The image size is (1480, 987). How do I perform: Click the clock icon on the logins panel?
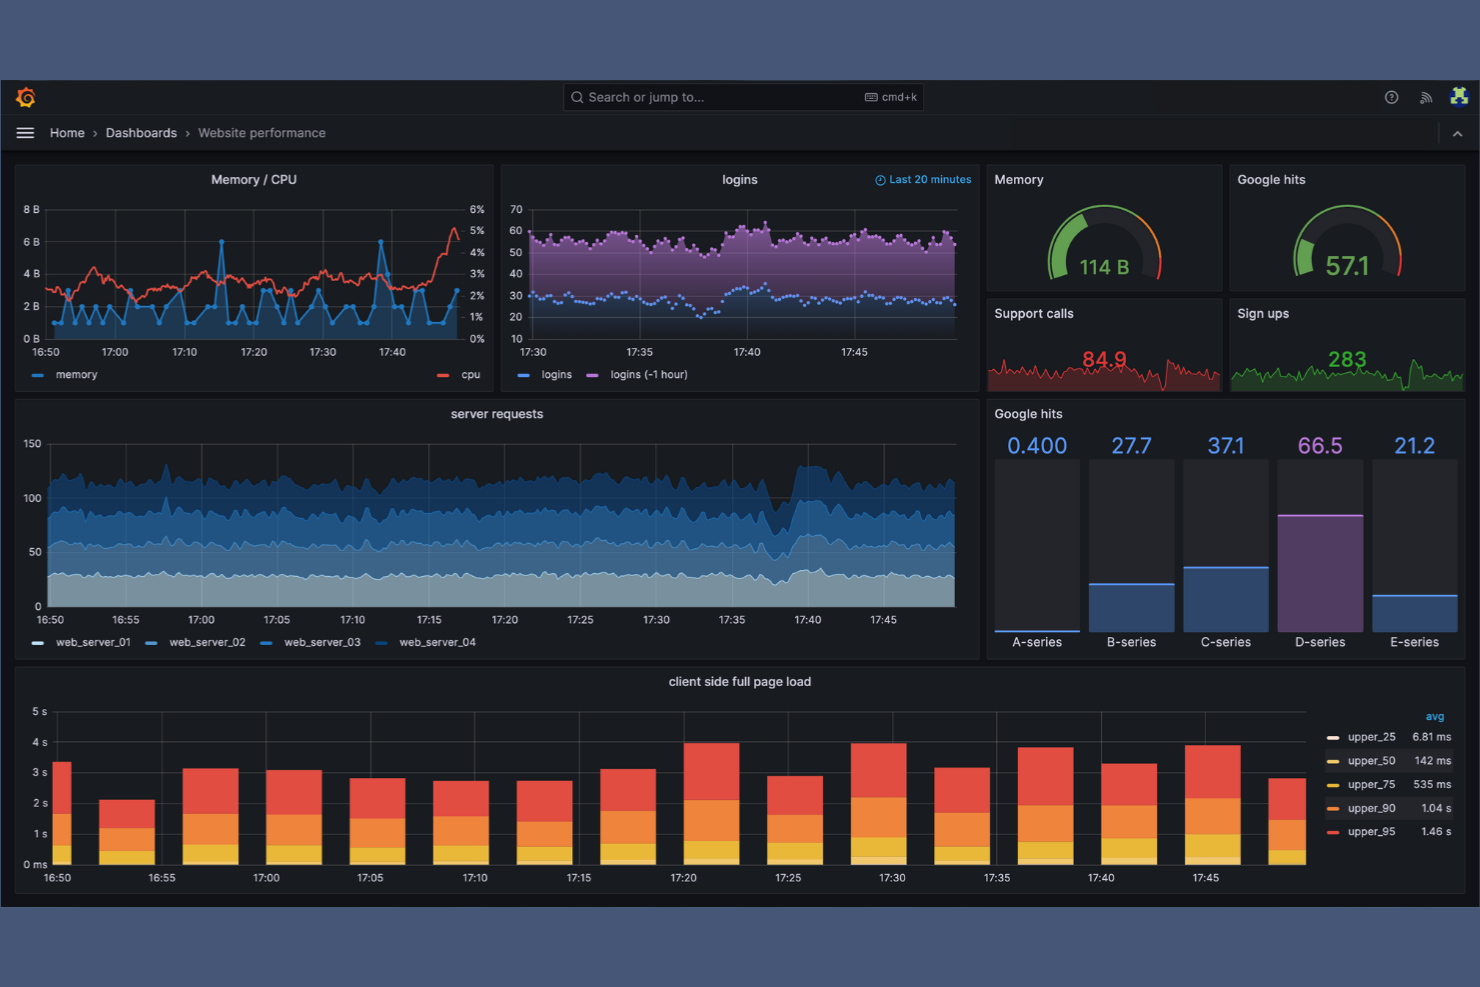879,179
